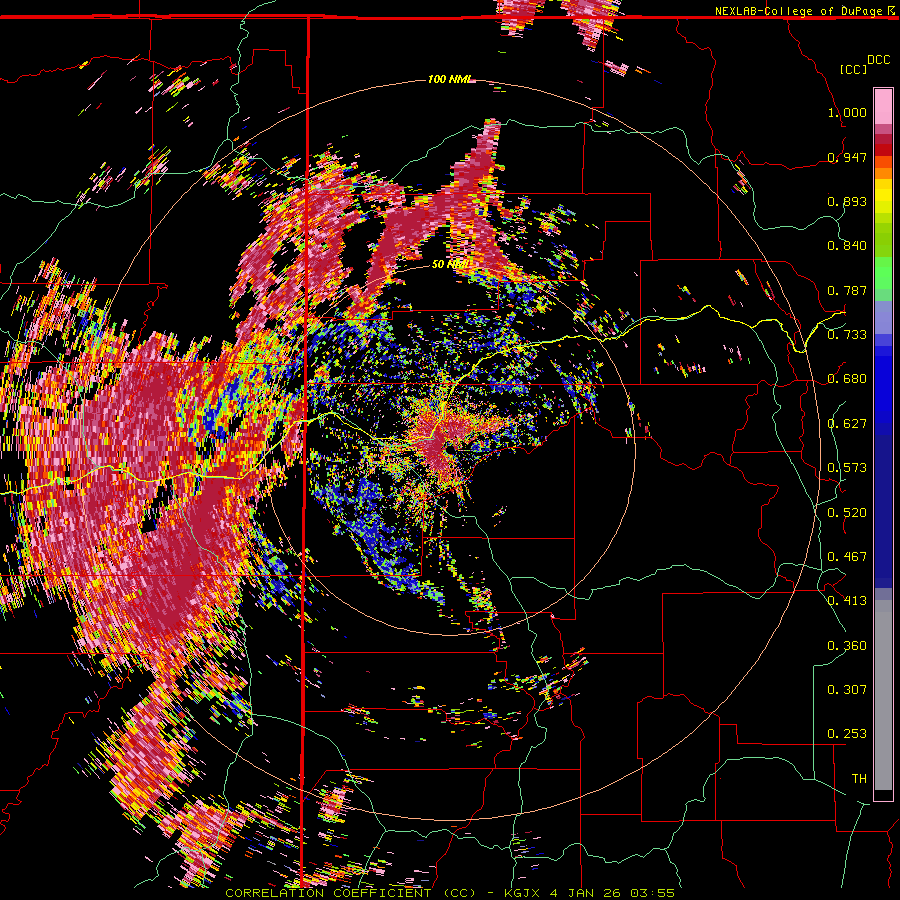900x900 pixels.
Task: Click the 0.627 scale value
Action: tap(847, 424)
